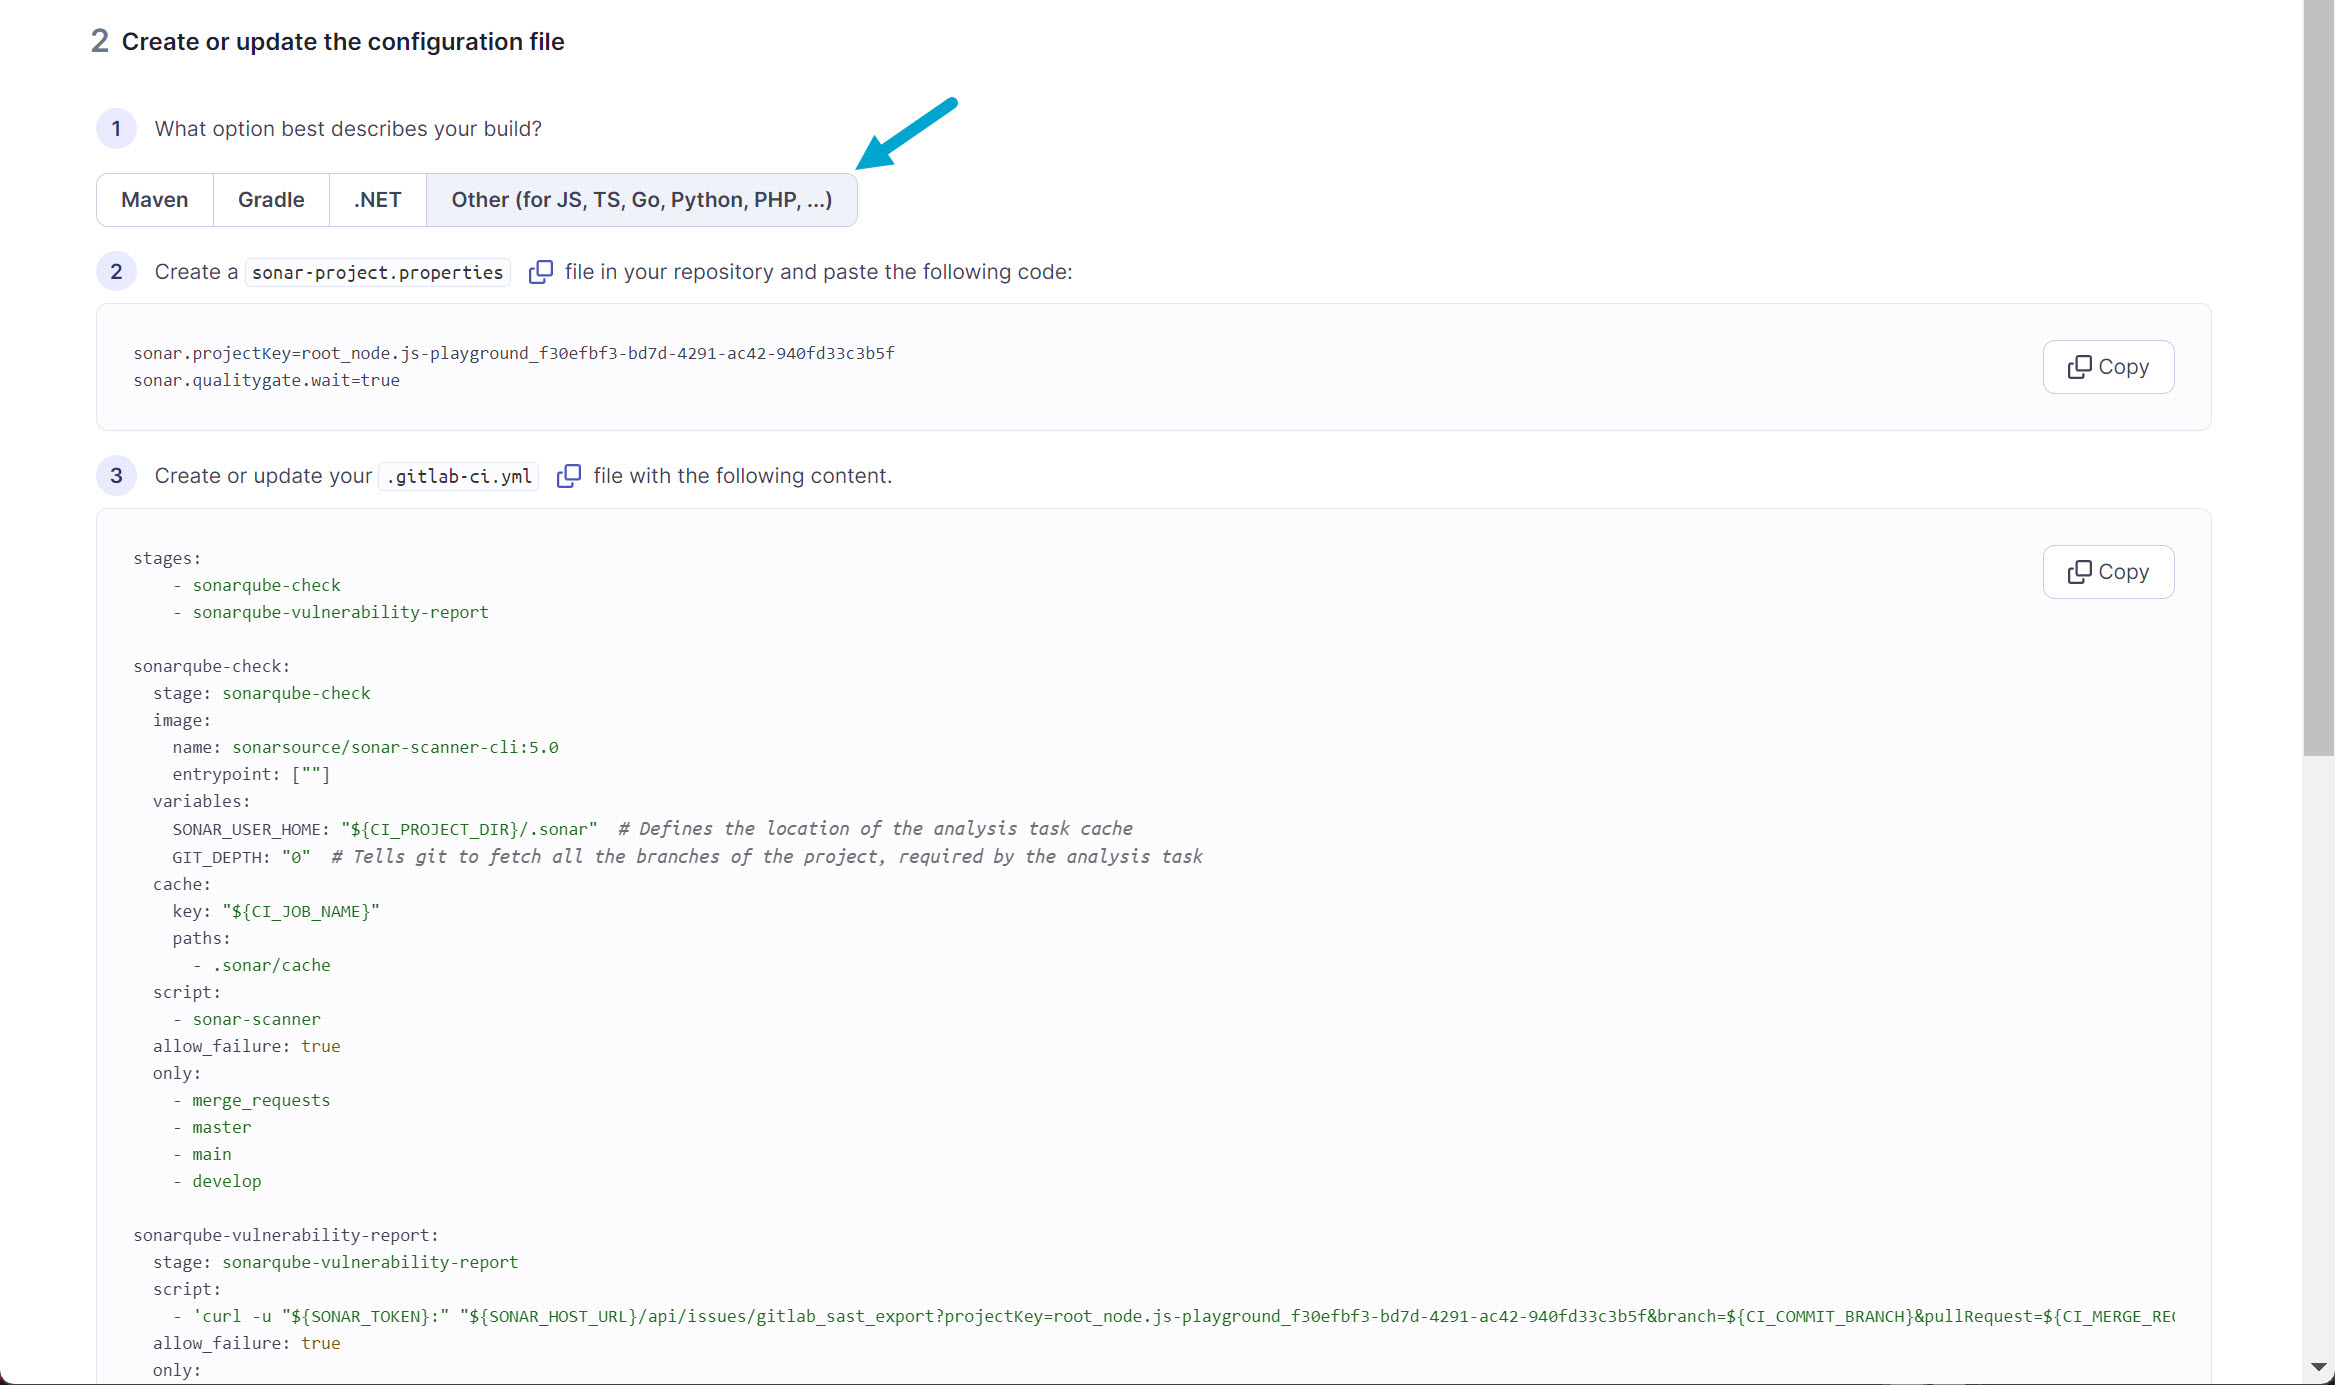
Task: Click the section 2 heading number
Action: 100,41
